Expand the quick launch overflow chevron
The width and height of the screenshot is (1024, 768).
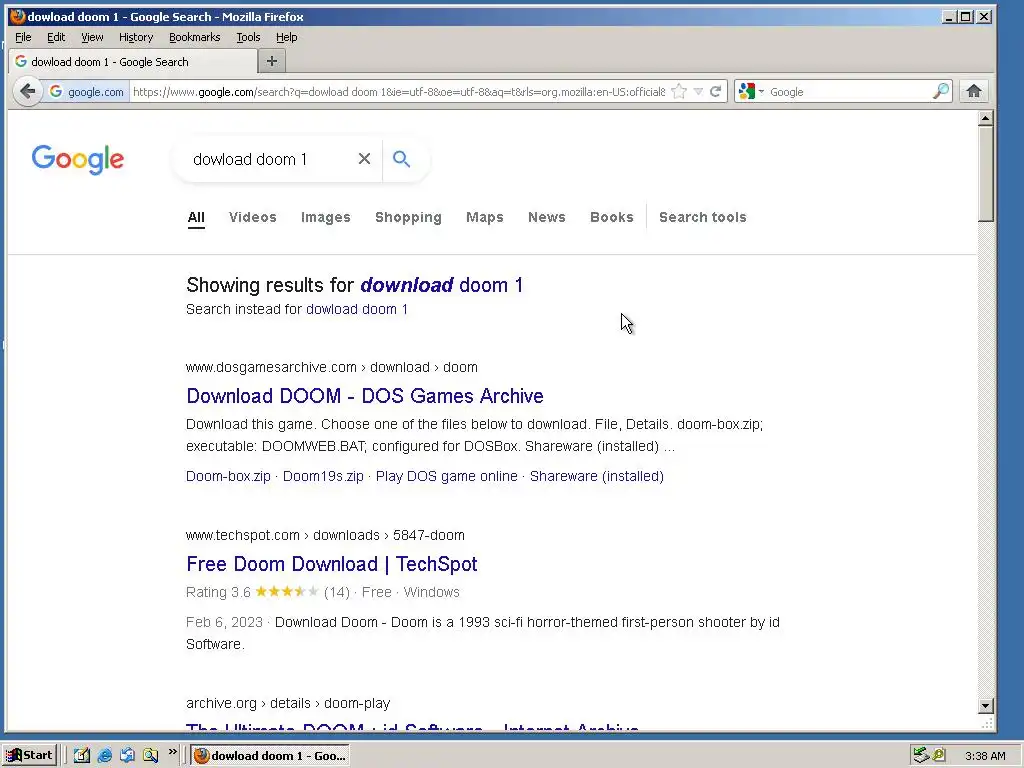172,752
